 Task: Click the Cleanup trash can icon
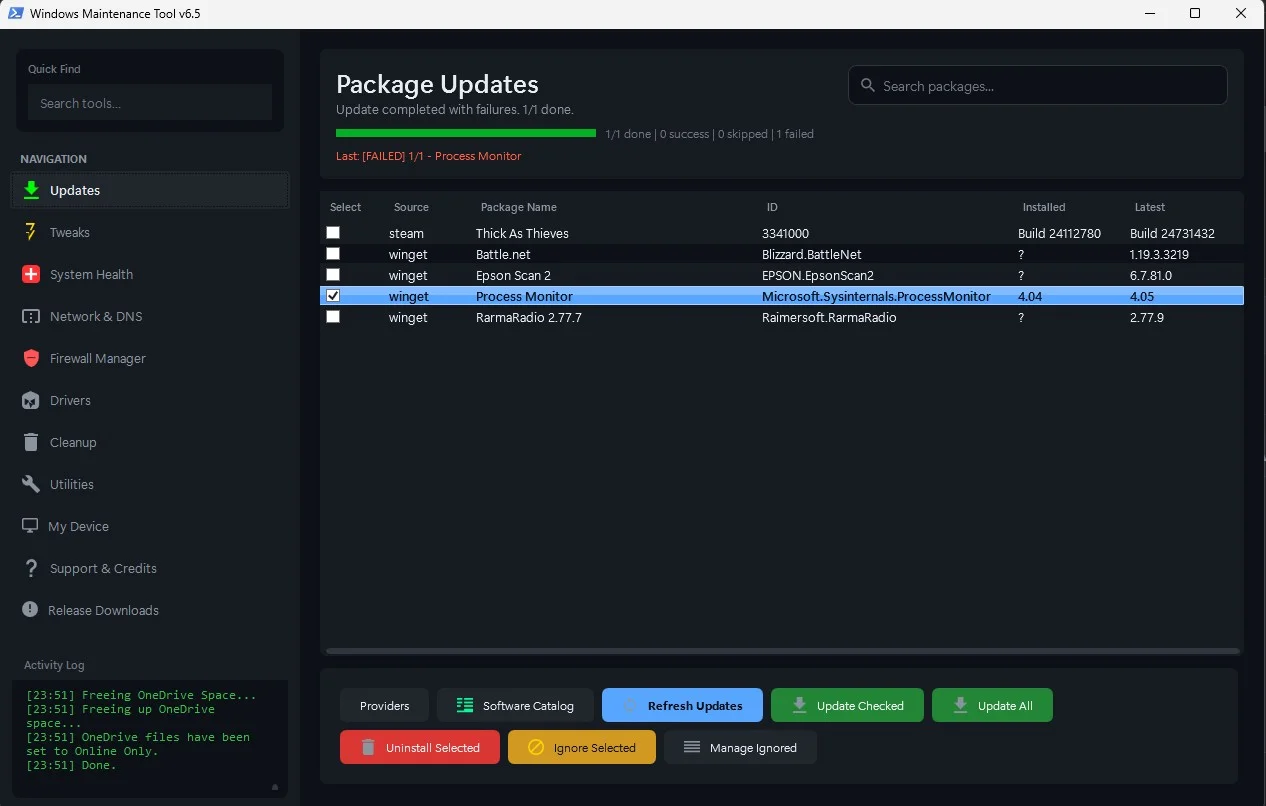point(31,442)
